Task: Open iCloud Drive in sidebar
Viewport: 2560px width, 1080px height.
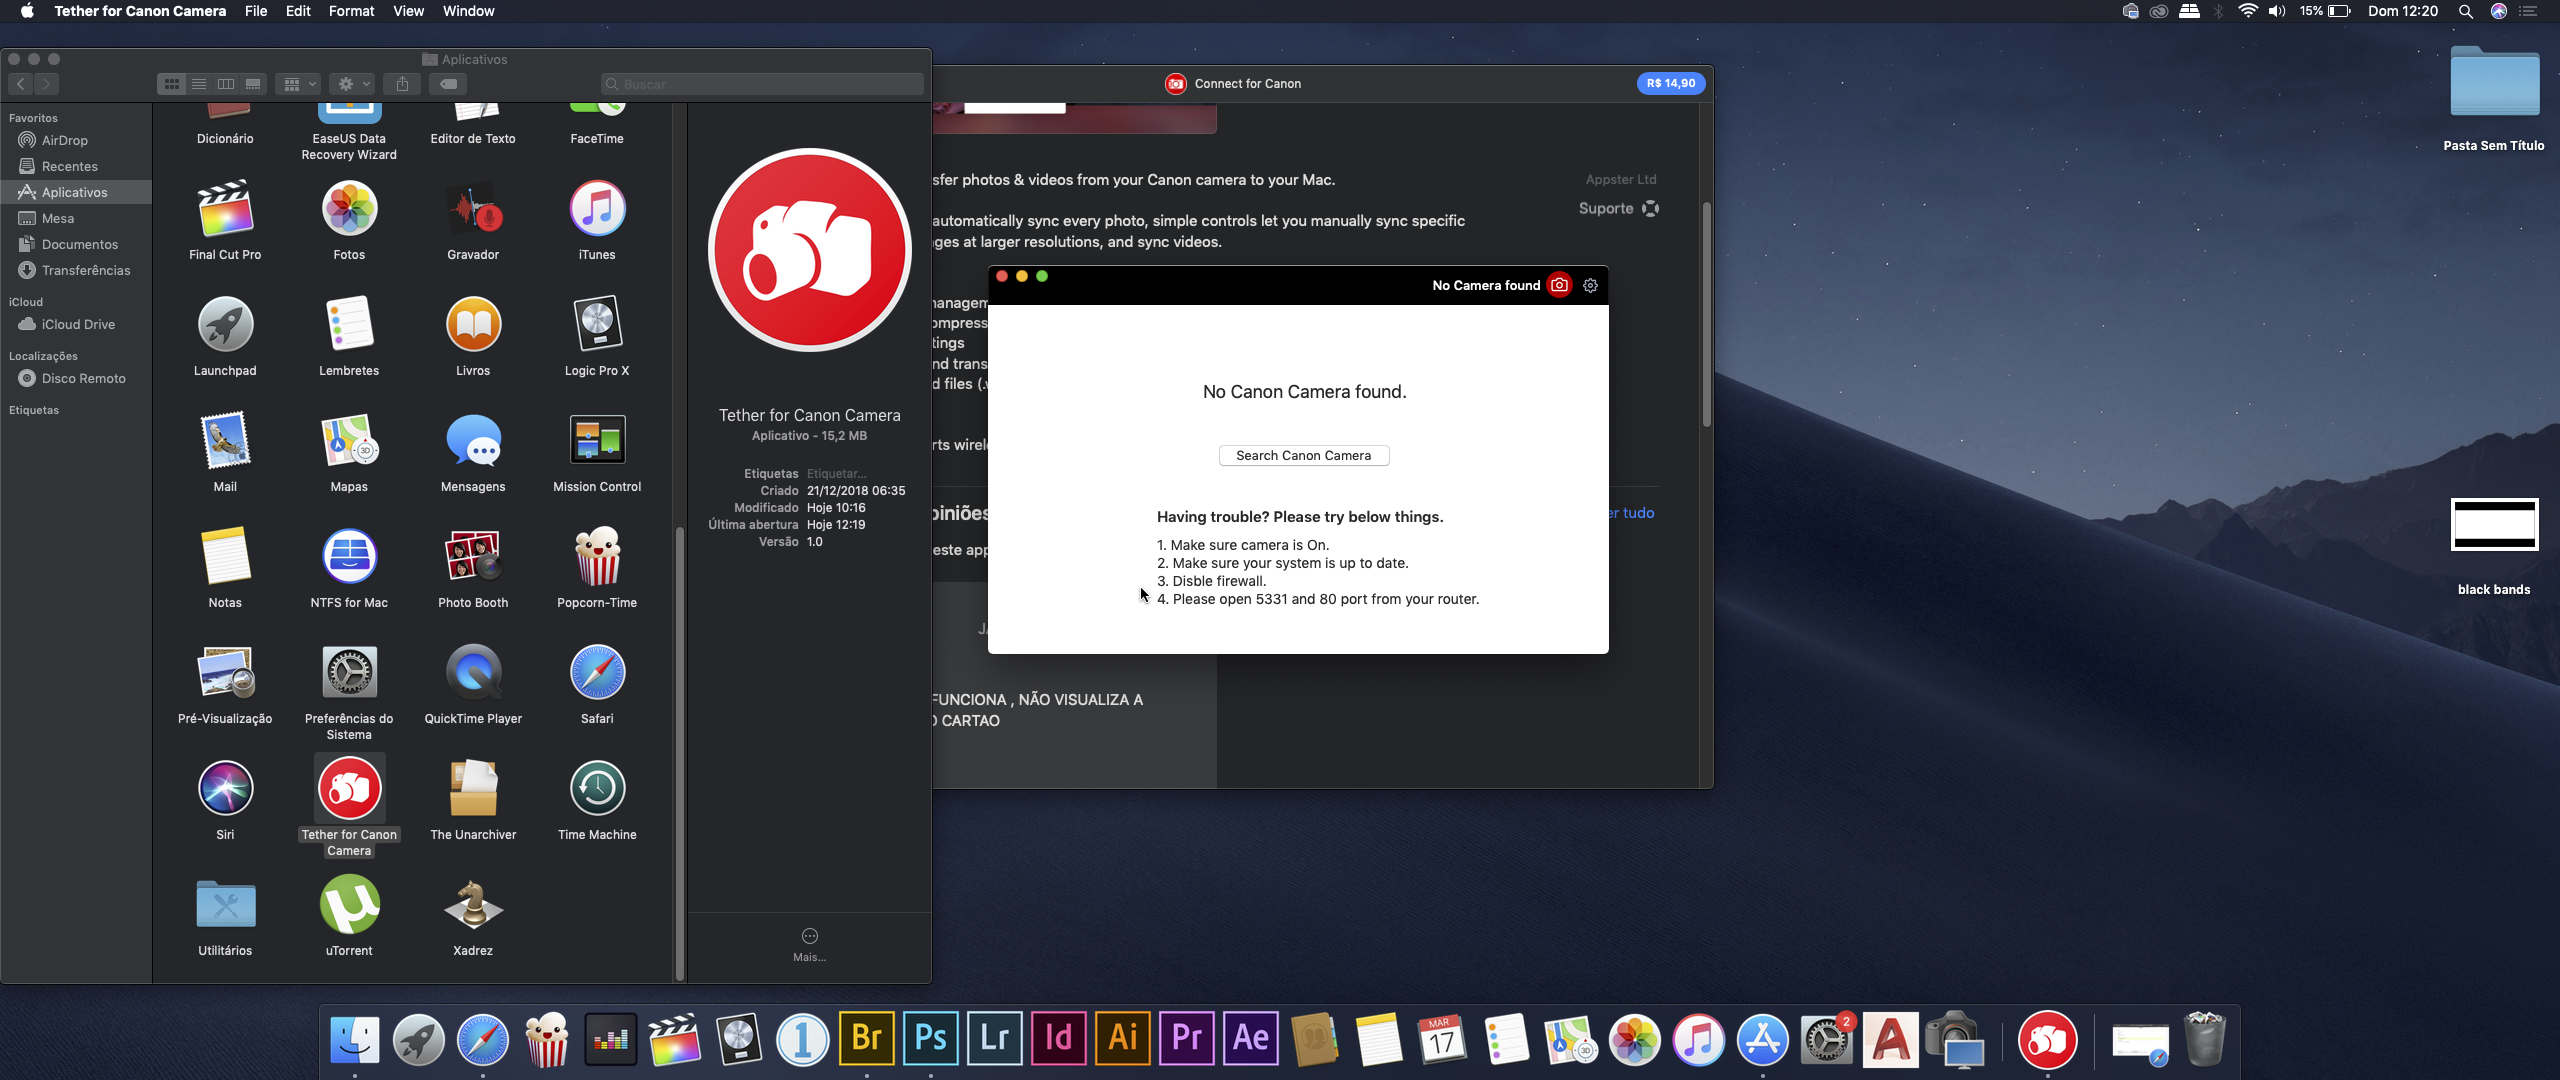Action: coord(76,324)
